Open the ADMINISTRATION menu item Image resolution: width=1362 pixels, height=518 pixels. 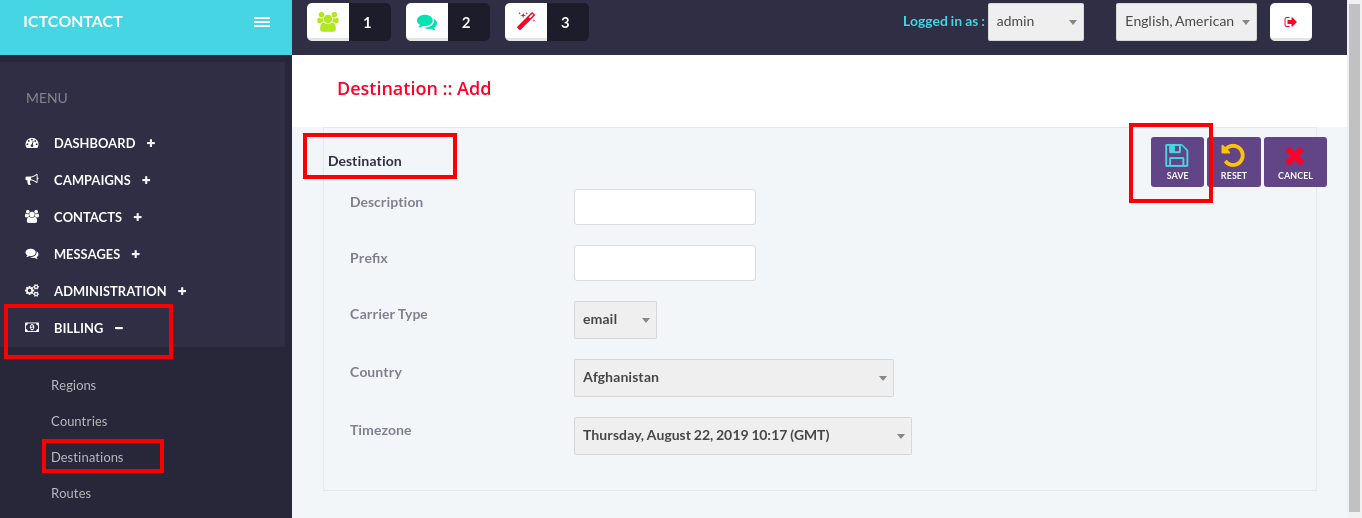[x=110, y=291]
